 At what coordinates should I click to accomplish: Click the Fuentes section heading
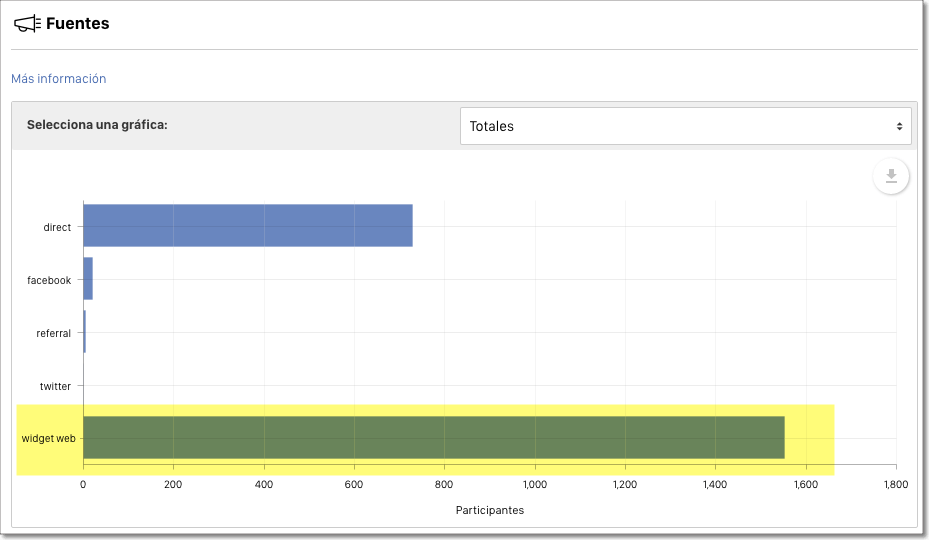[x=77, y=23]
